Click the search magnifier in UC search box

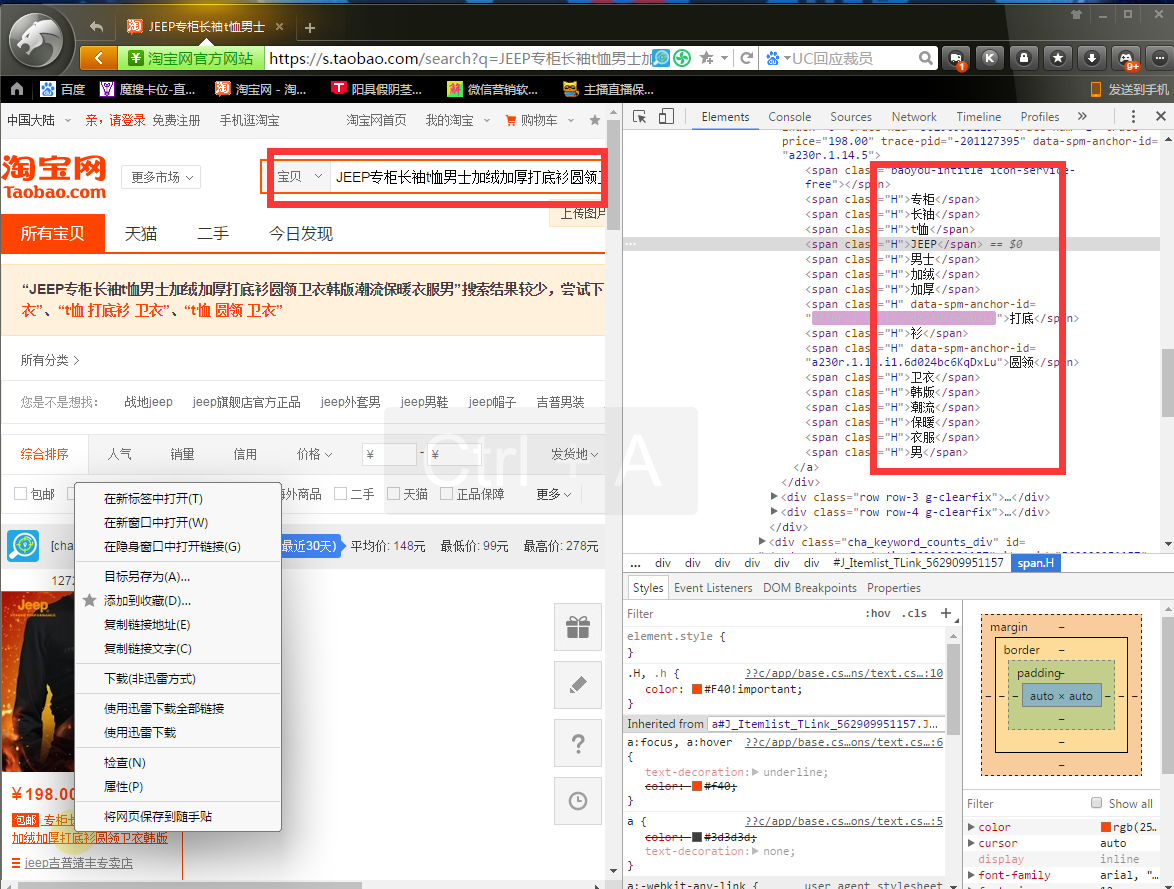coord(926,58)
